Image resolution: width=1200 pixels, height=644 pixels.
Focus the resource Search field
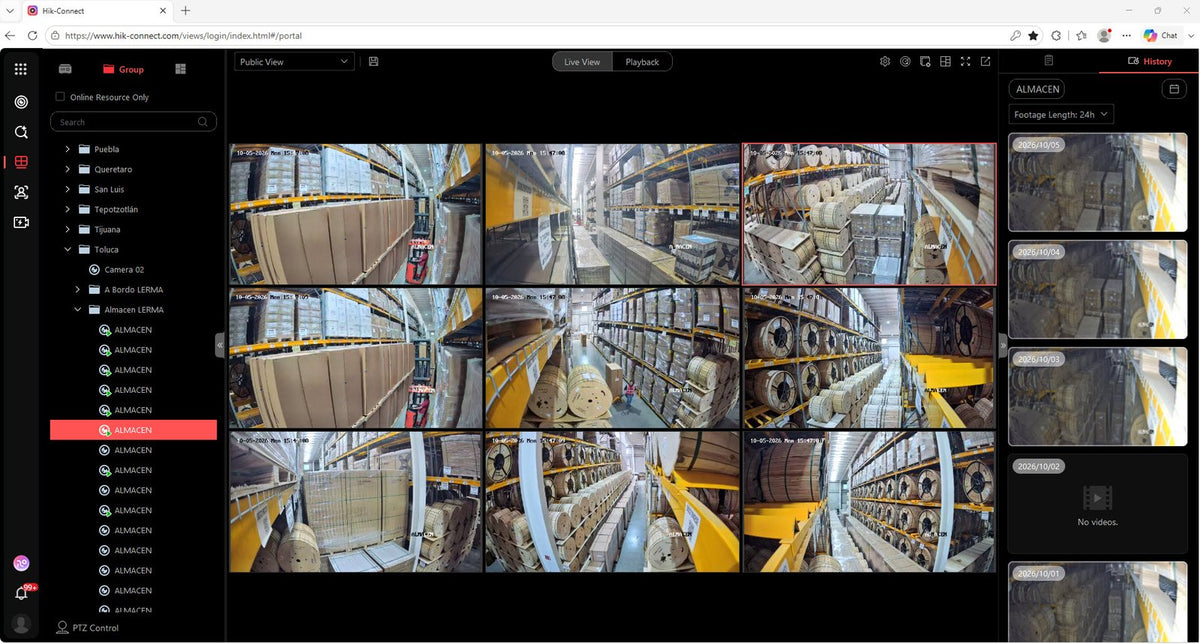(133, 122)
